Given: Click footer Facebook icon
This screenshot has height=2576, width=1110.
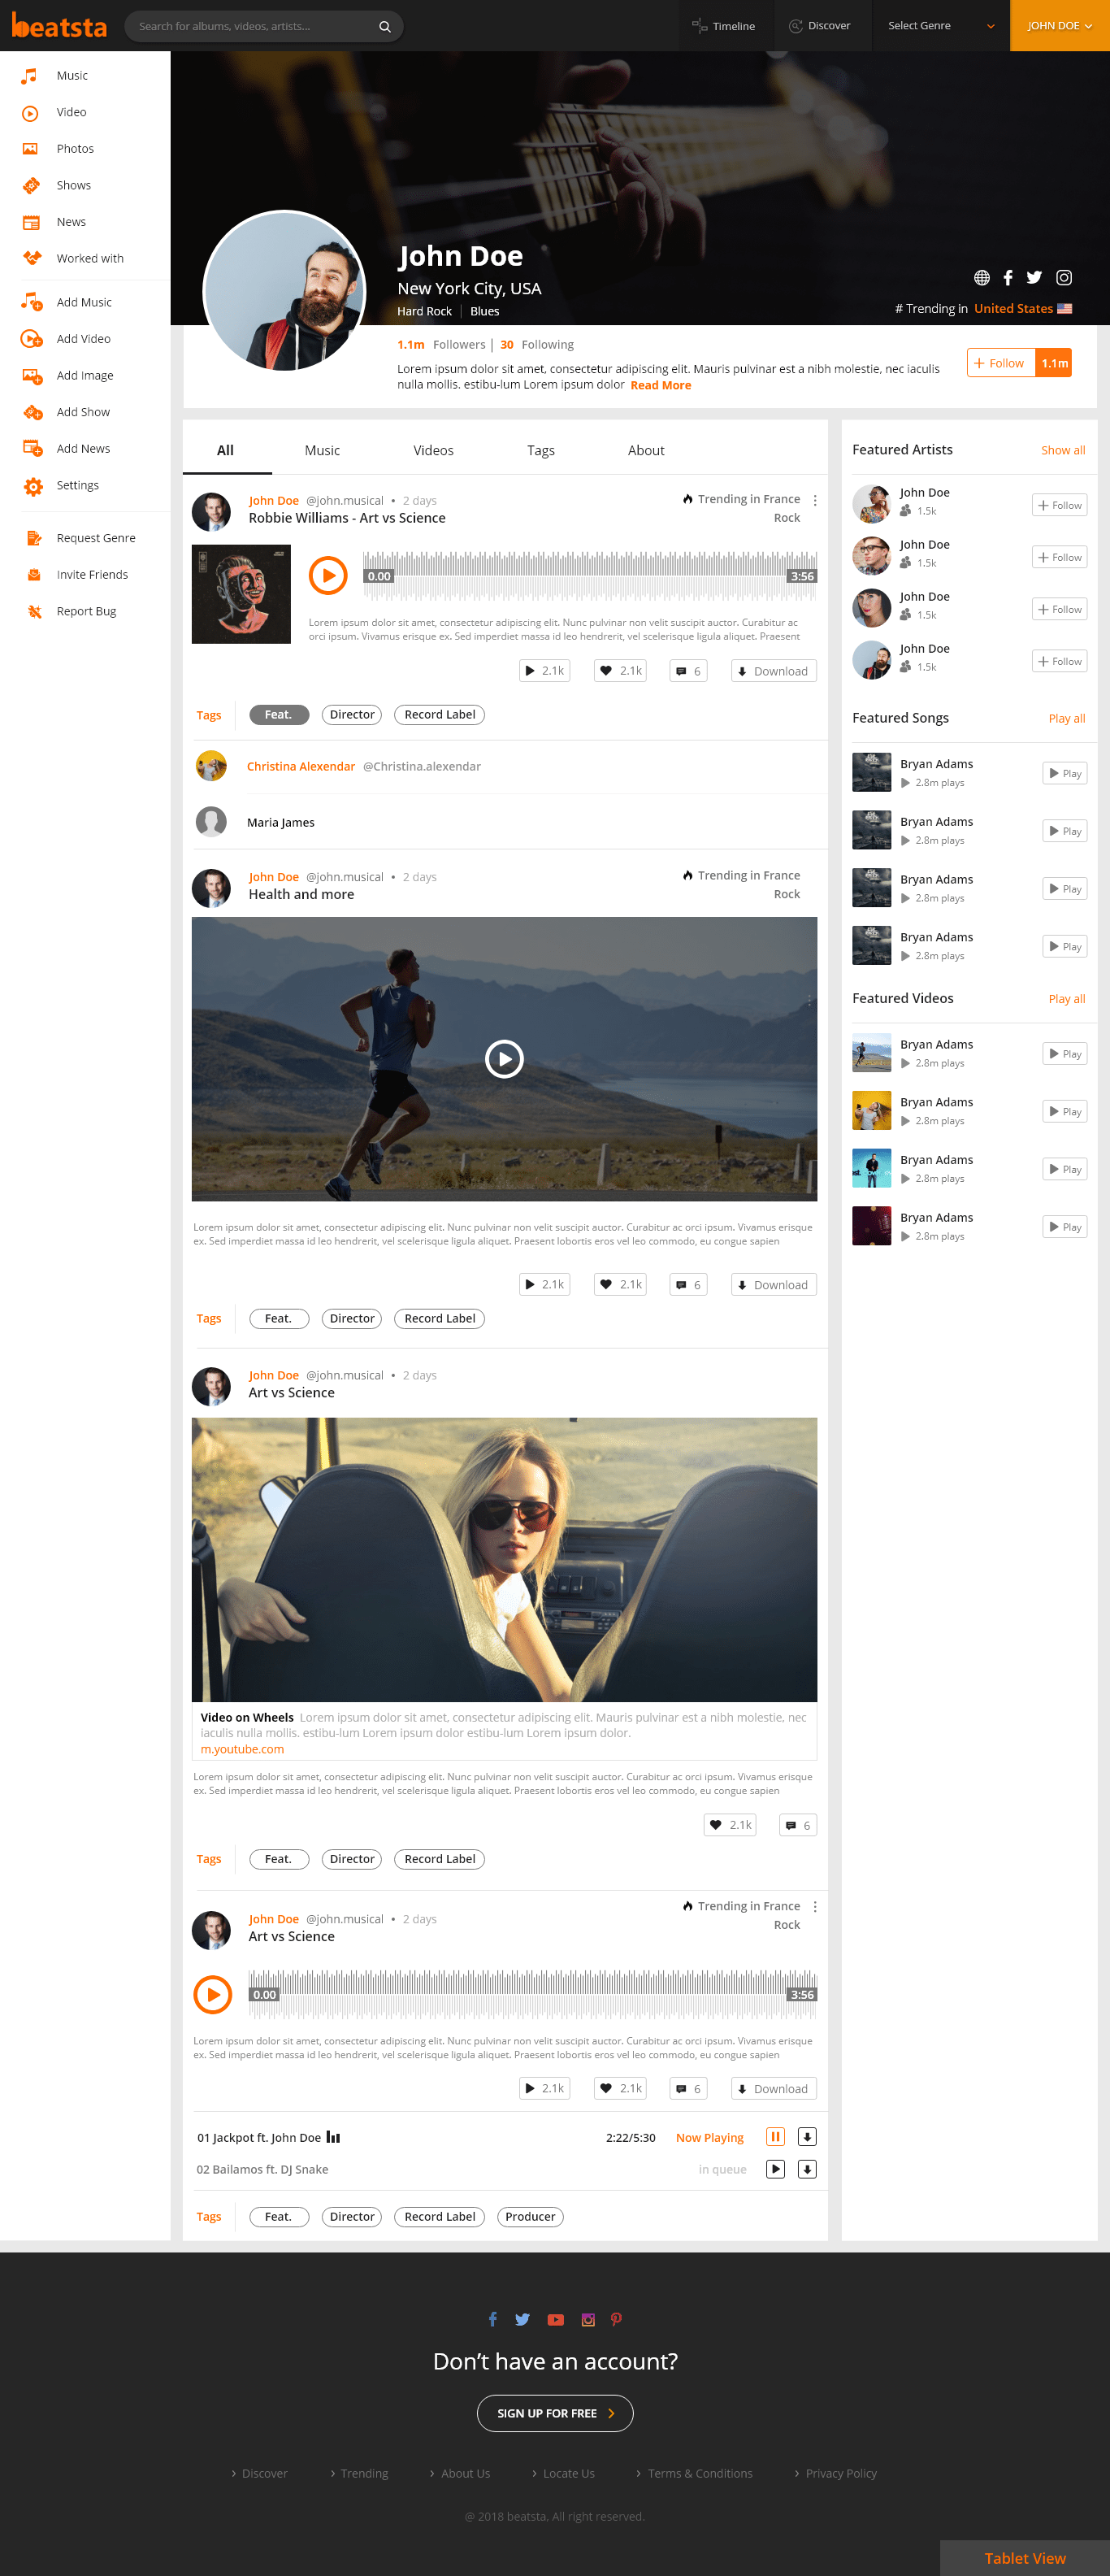Looking at the screenshot, I should coord(492,2319).
